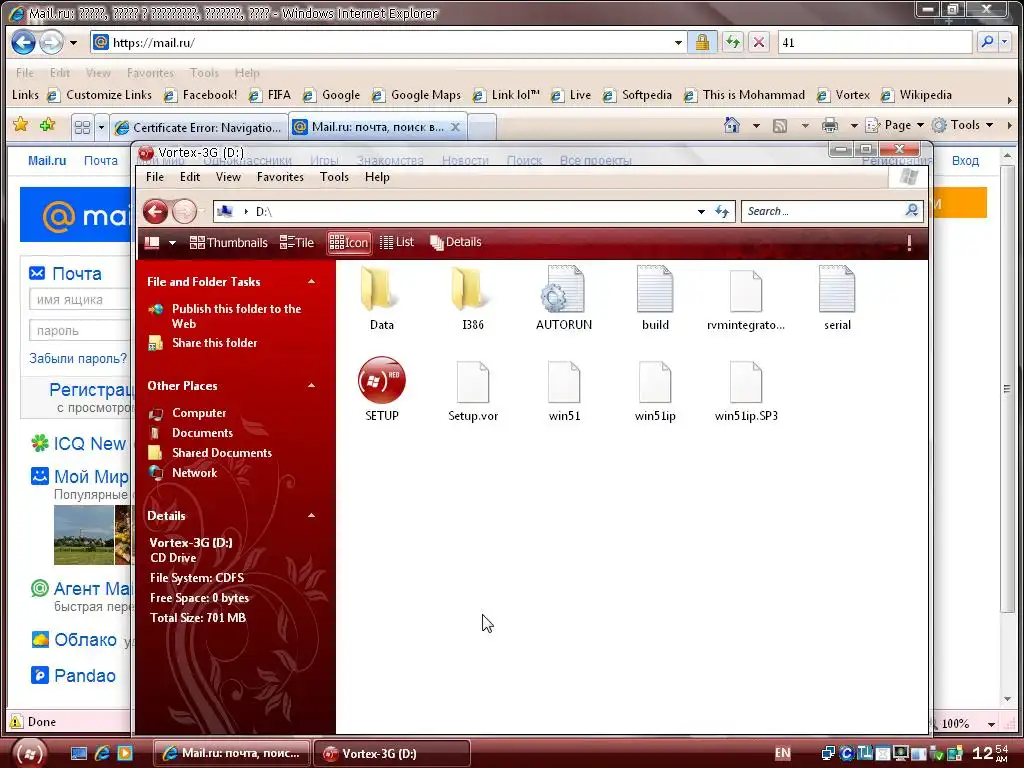Click the IE search provider dropdown arrow

pos(1005,42)
